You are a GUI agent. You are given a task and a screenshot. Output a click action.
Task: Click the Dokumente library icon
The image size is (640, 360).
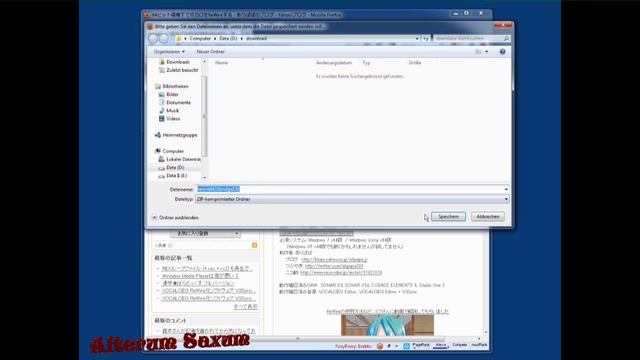coord(162,102)
